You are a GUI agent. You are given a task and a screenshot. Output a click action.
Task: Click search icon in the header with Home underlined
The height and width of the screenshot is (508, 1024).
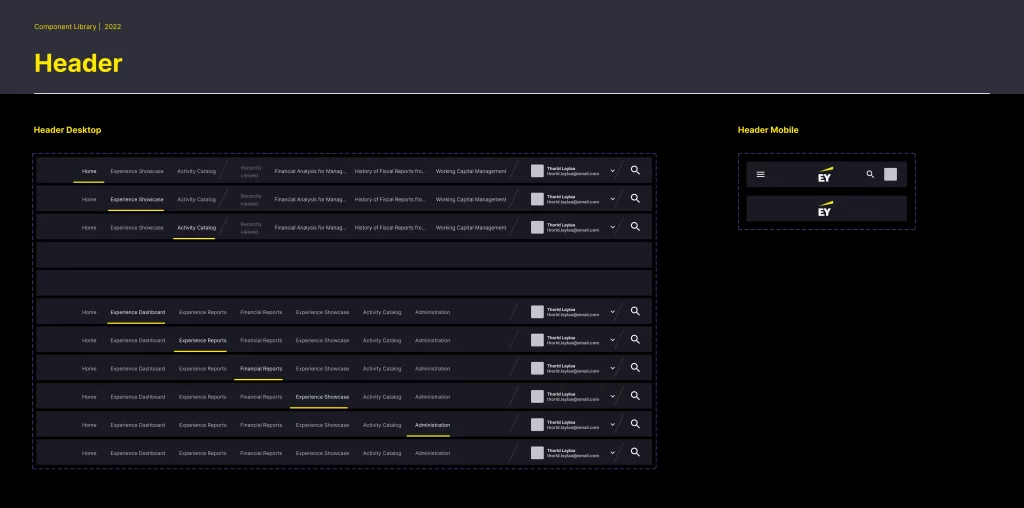click(x=635, y=170)
